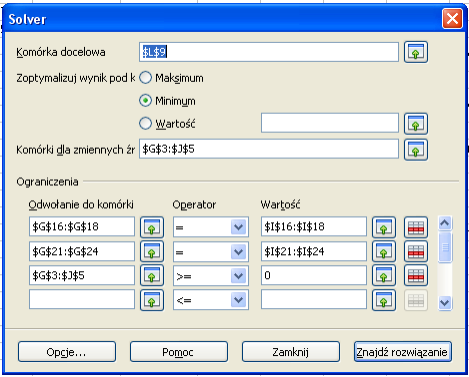Delete the $G$16:$G$18 constraint row
Viewport: 469px width, 377px height.
(416, 227)
